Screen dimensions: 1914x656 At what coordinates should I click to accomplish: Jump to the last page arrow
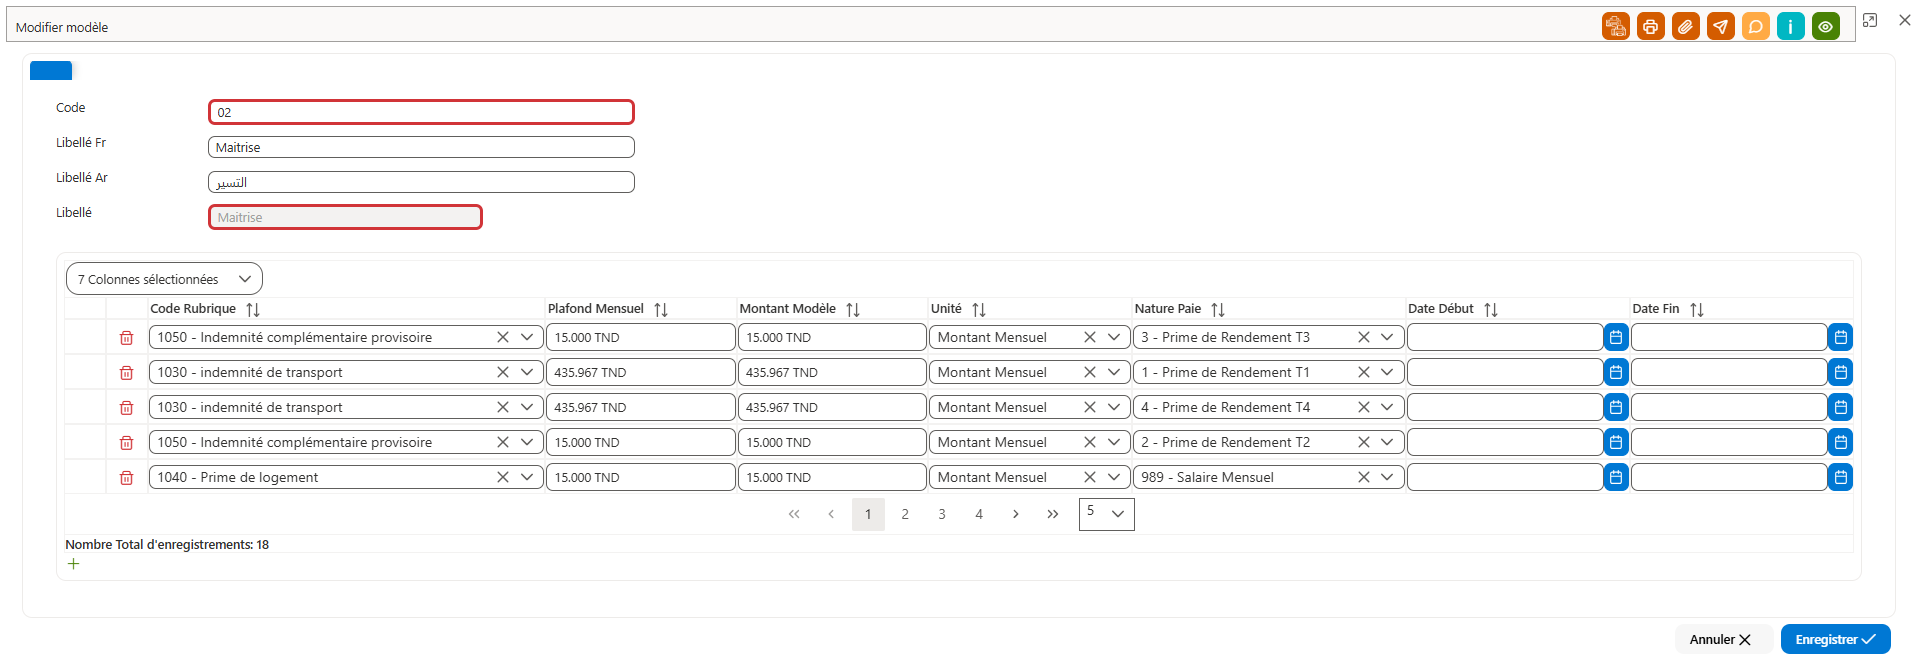click(1053, 514)
